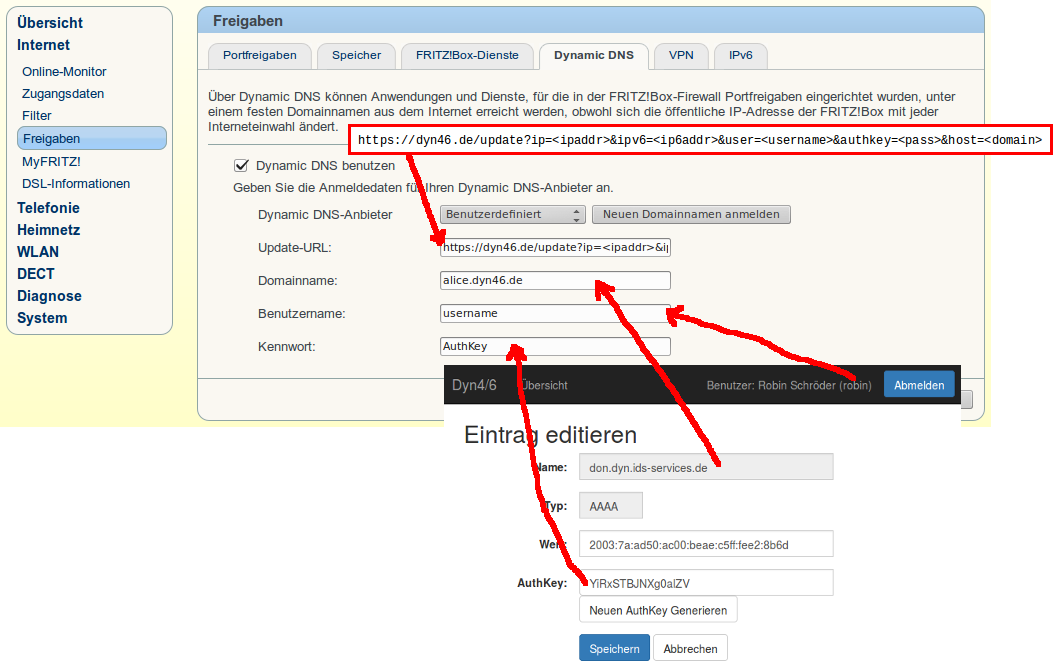The image size is (1053, 672).
Task: Click Neuen Domainnamen anmelden button
Action: [x=691, y=214]
